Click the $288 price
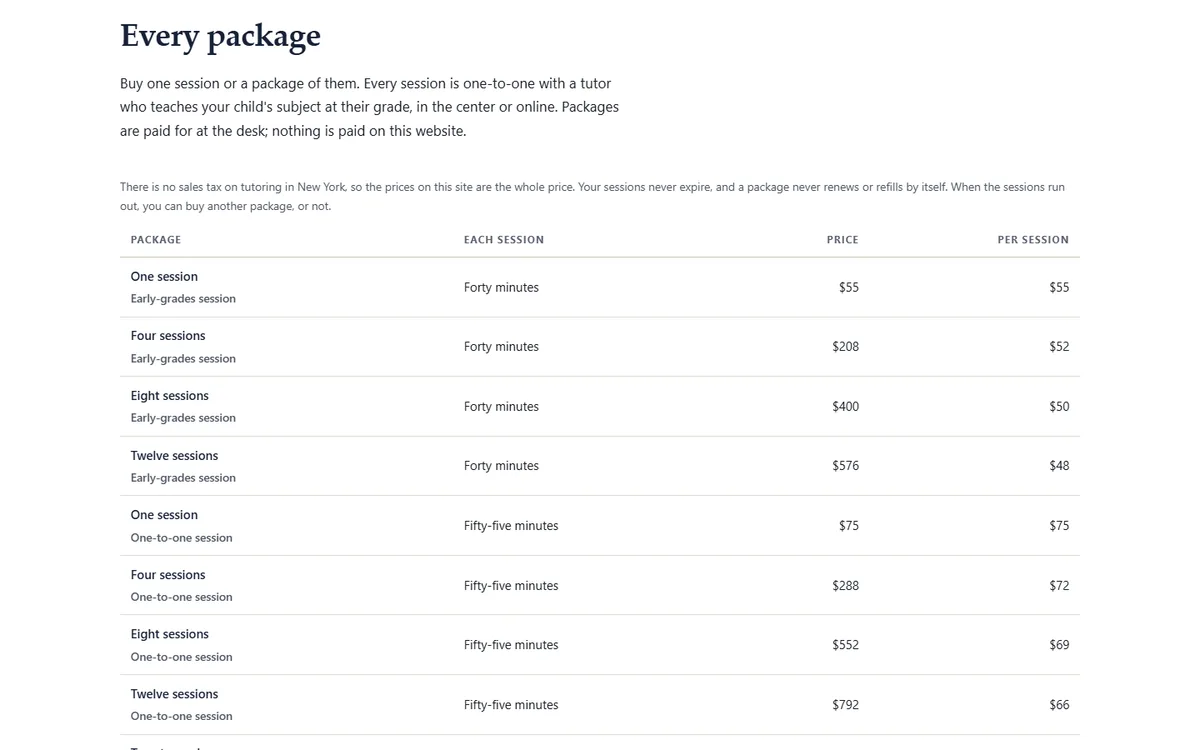Viewport: 1200px width, 750px height. click(x=846, y=586)
